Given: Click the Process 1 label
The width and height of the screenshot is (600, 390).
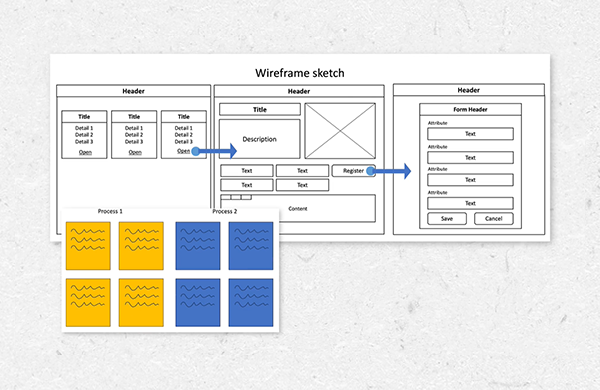Looking at the screenshot, I should [x=110, y=211].
